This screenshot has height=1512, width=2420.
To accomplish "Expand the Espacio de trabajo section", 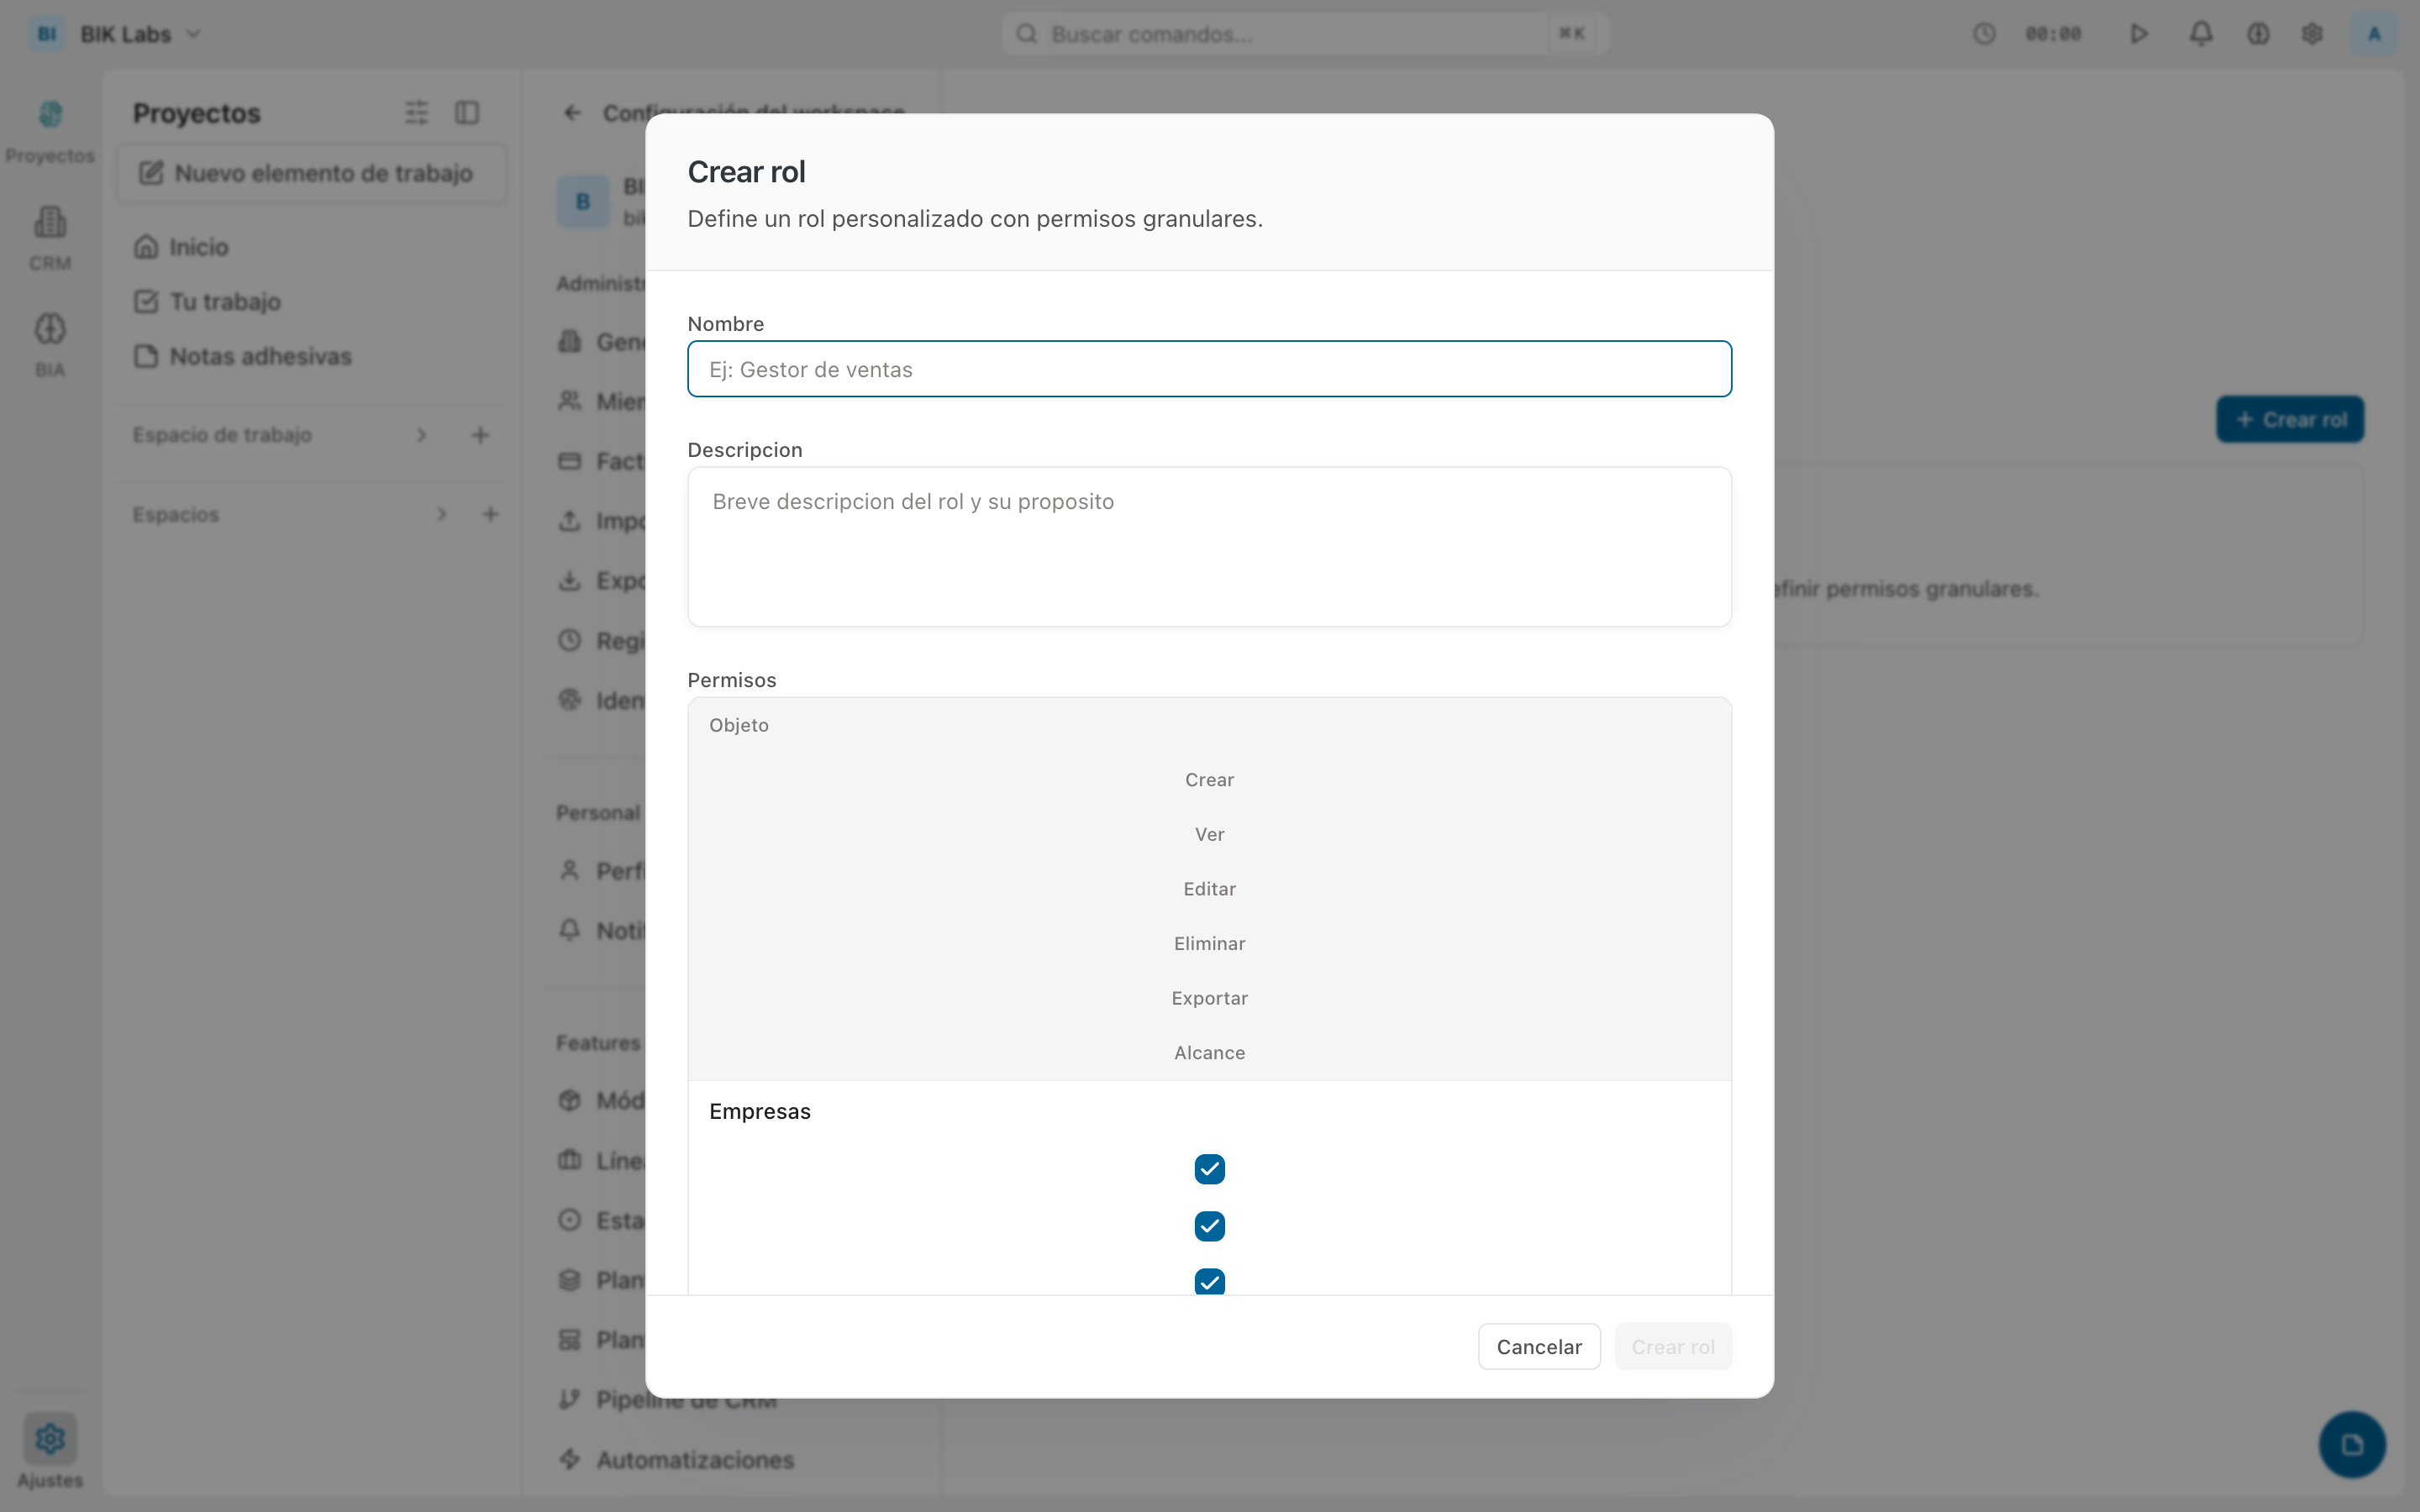I will 421,435.
